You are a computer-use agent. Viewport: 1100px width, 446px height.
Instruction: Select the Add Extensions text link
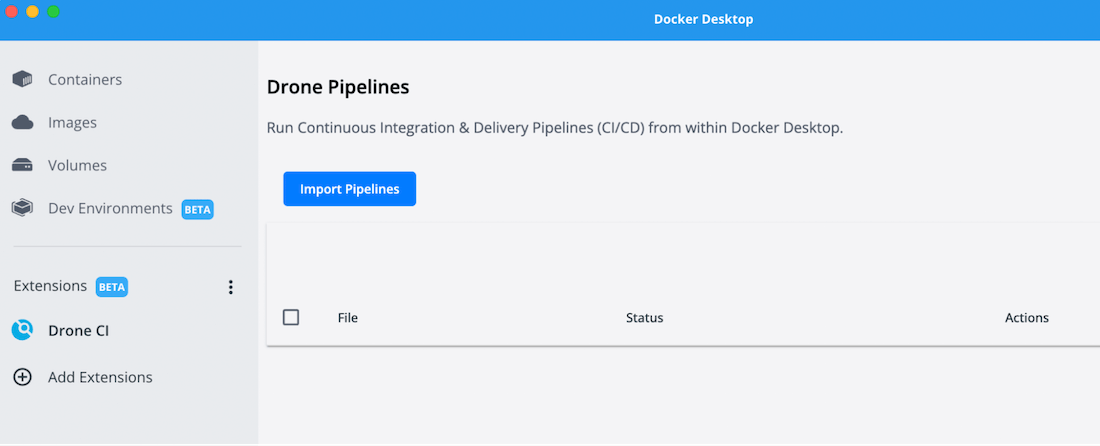point(100,378)
